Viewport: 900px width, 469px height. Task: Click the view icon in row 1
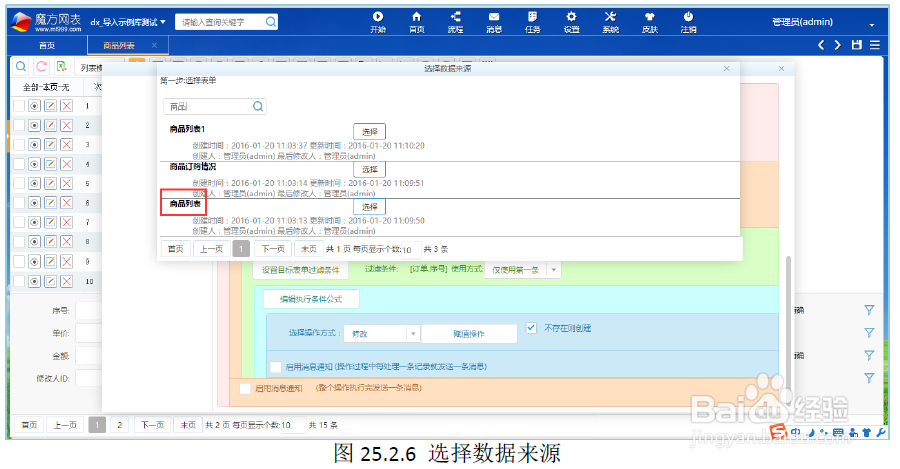click(34, 106)
